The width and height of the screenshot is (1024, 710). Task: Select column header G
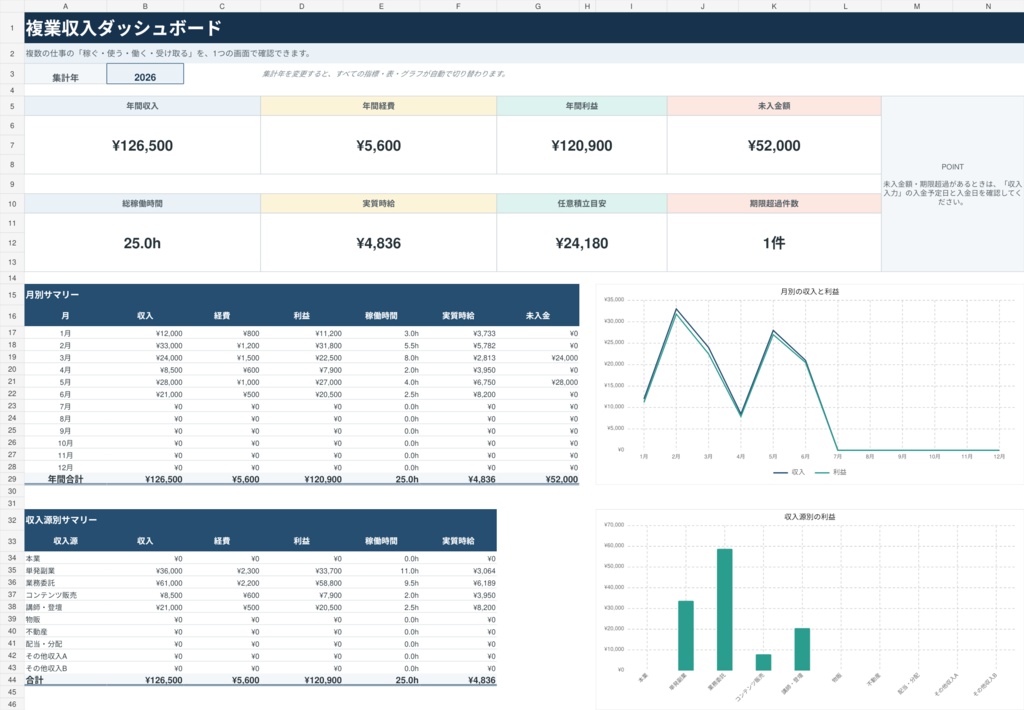[537, 6]
